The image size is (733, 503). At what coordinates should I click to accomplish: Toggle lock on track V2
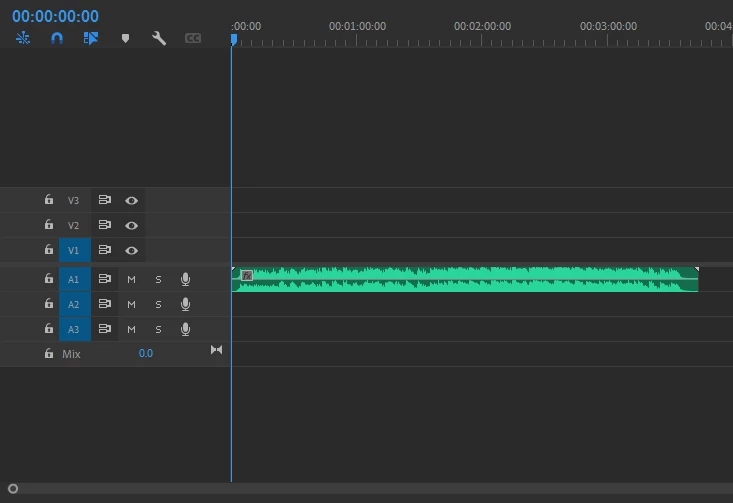49,224
